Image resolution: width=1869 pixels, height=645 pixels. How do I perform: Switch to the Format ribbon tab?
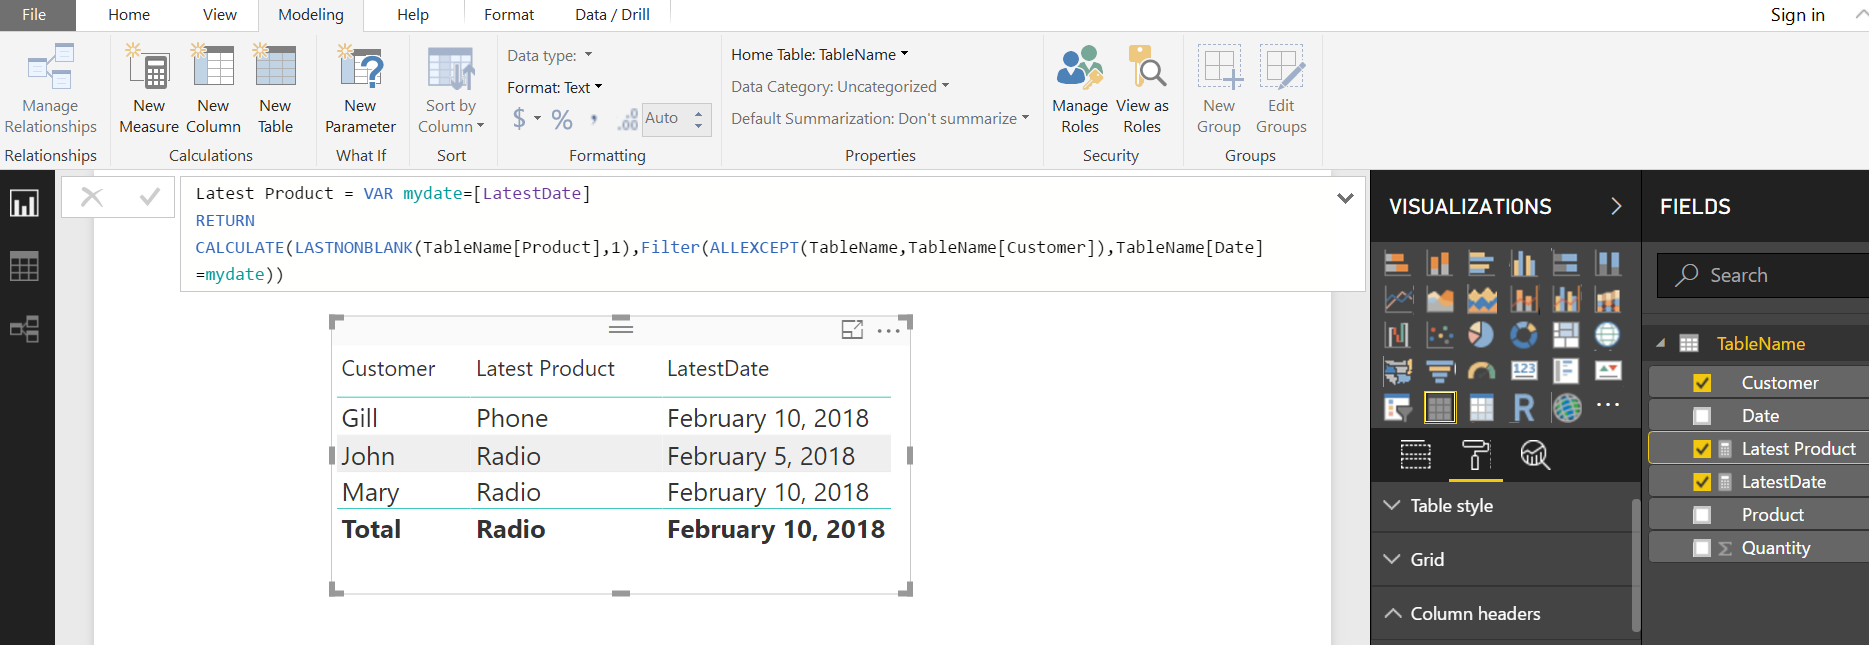509,15
